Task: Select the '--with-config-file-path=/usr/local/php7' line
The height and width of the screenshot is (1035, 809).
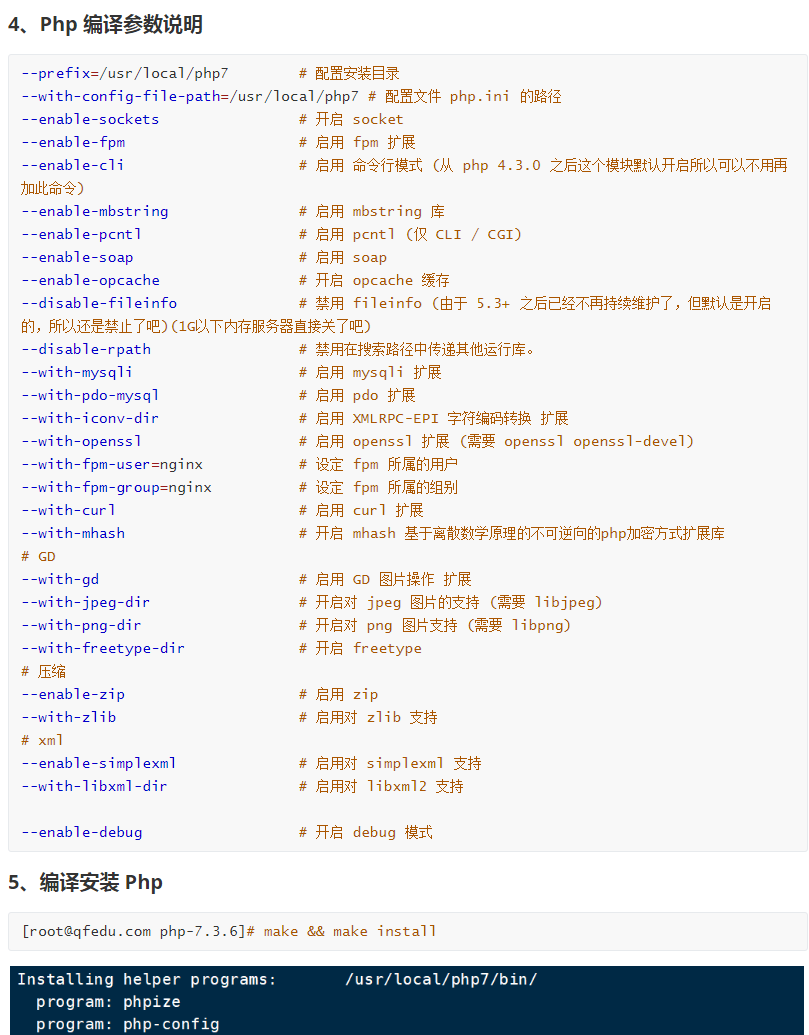Action: [190, 96]
